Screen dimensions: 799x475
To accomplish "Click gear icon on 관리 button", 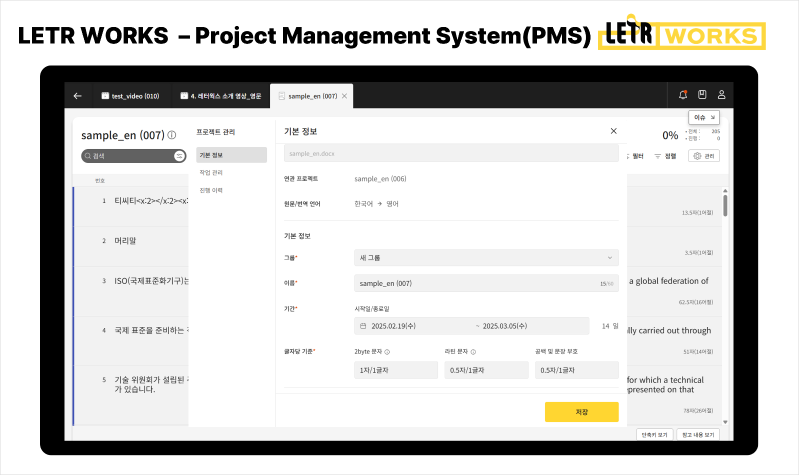I will 697,156.
